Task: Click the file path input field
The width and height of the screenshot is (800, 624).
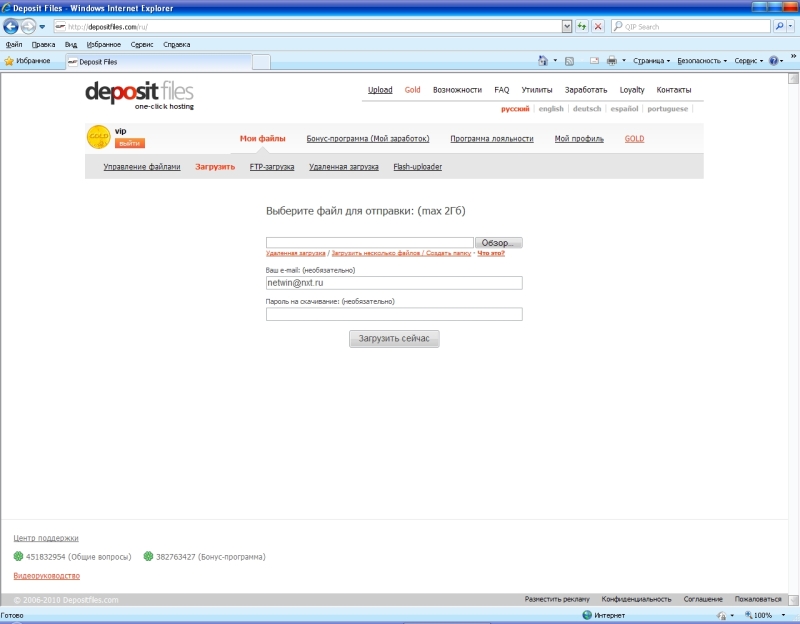Action: pos(370,242)
